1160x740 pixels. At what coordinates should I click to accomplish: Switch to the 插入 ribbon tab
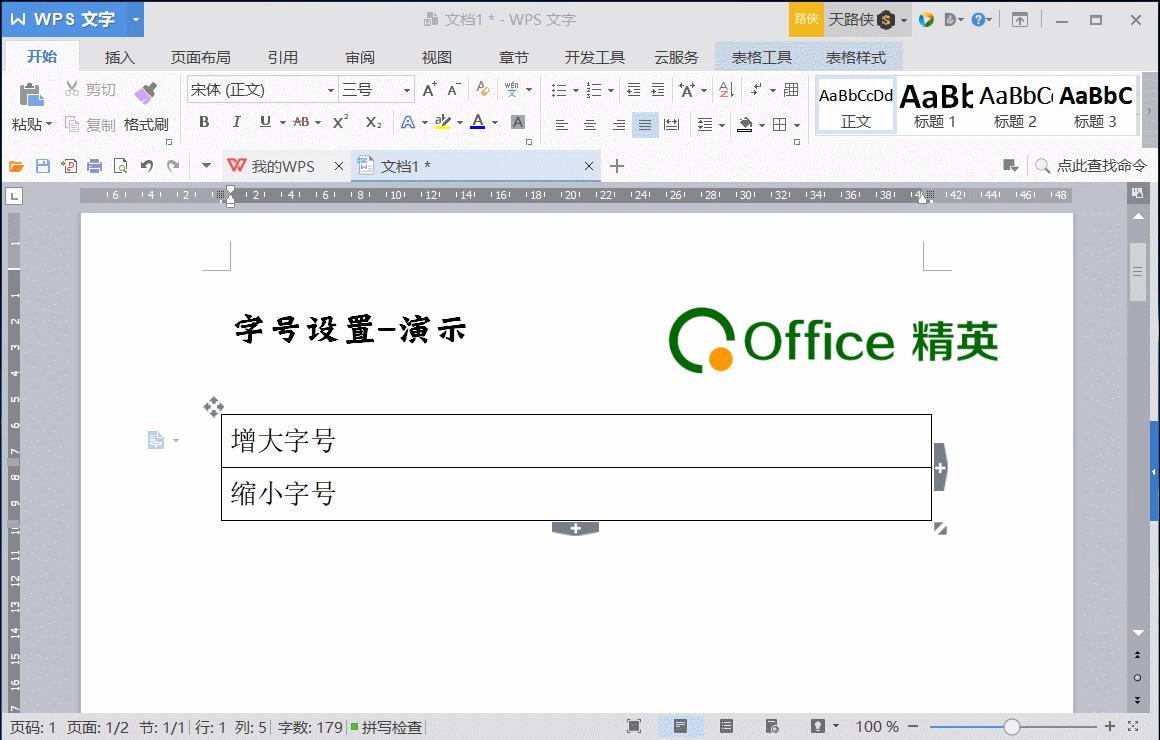coord(119,57)
